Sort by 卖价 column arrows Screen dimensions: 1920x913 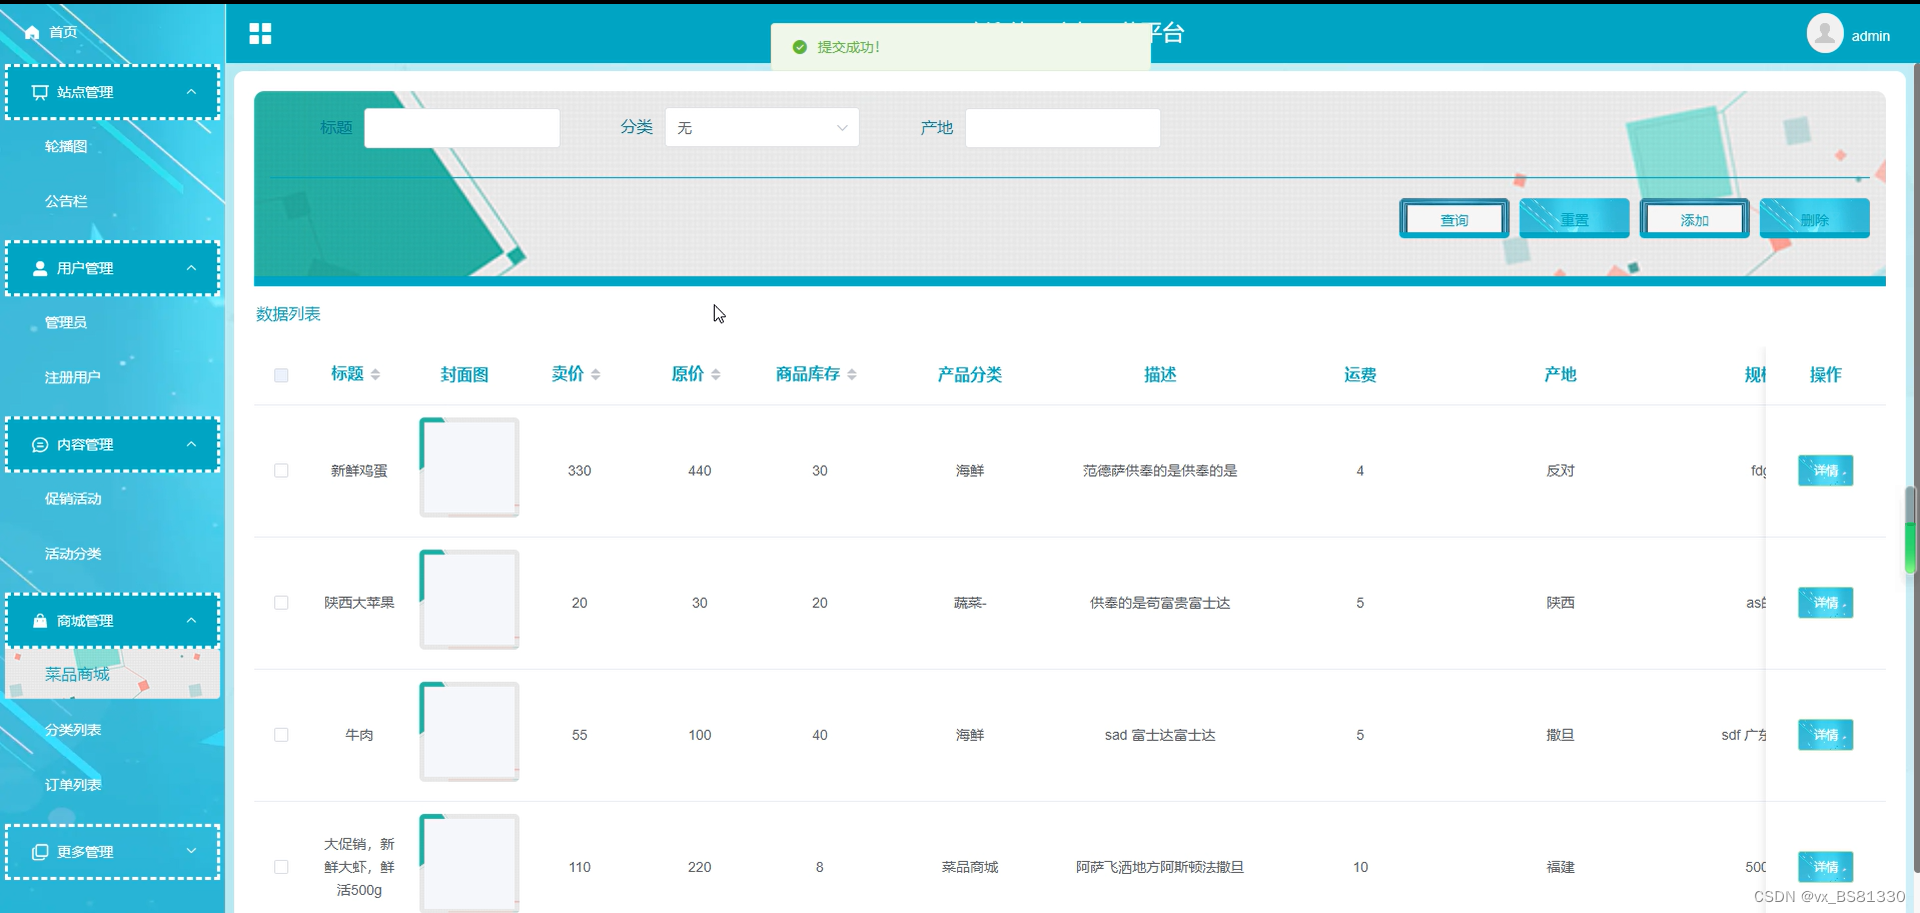[x=596, y=374]
